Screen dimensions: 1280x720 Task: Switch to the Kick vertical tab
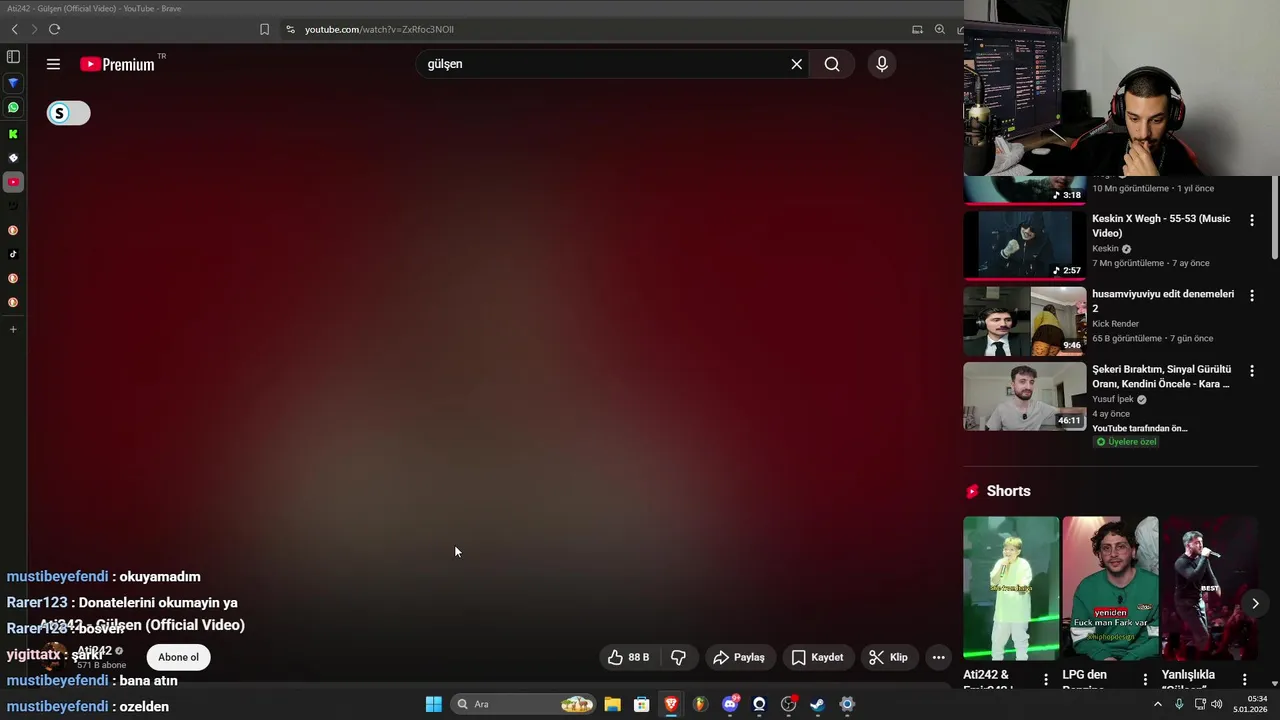13,133
